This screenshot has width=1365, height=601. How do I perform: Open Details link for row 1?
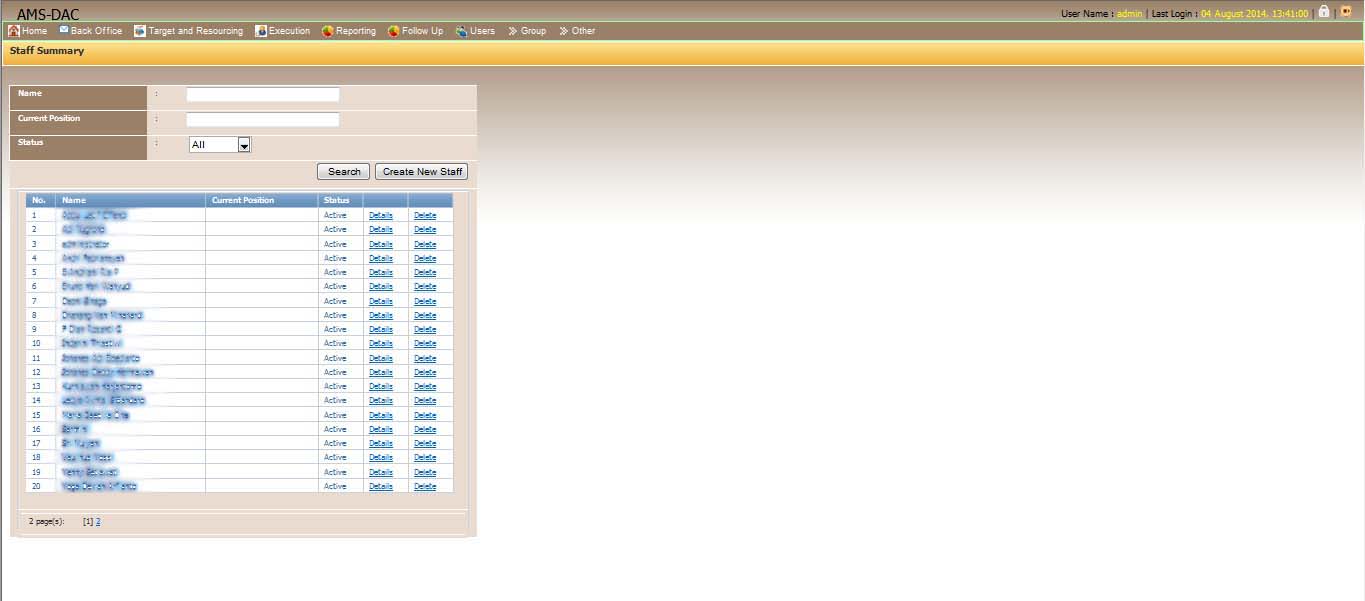click(380, 215)
